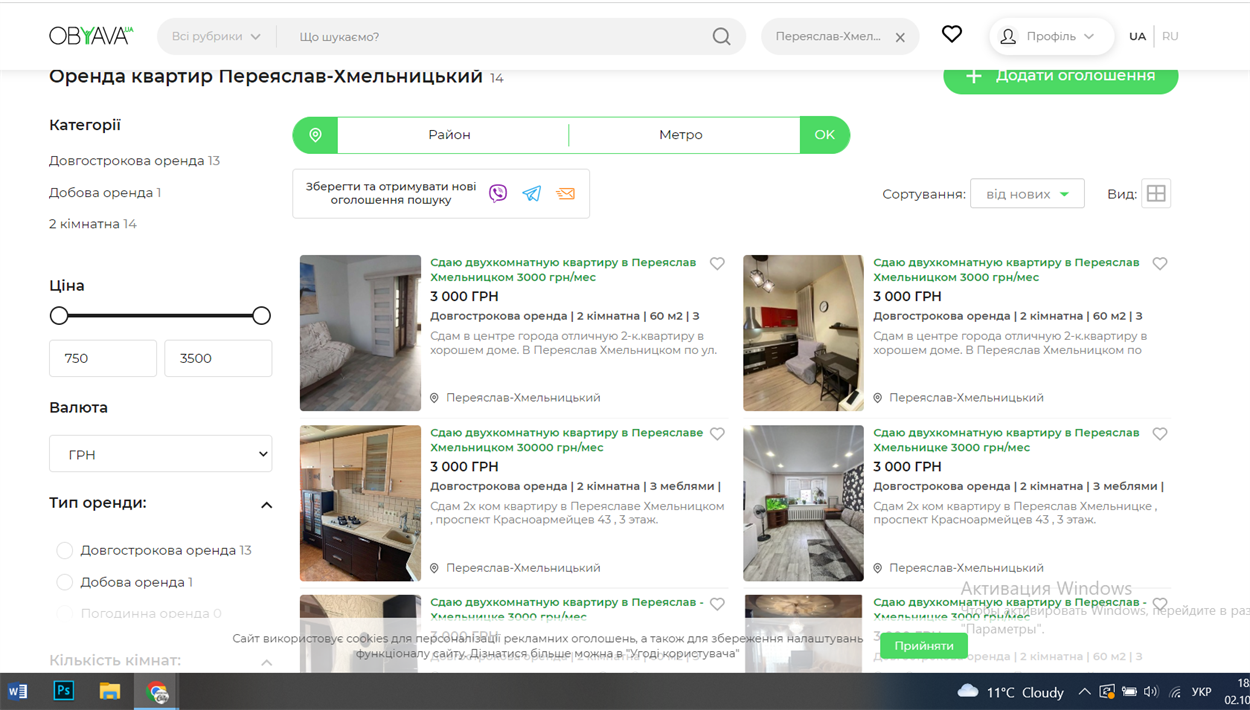Click the green location pin icon

(315, 135)
